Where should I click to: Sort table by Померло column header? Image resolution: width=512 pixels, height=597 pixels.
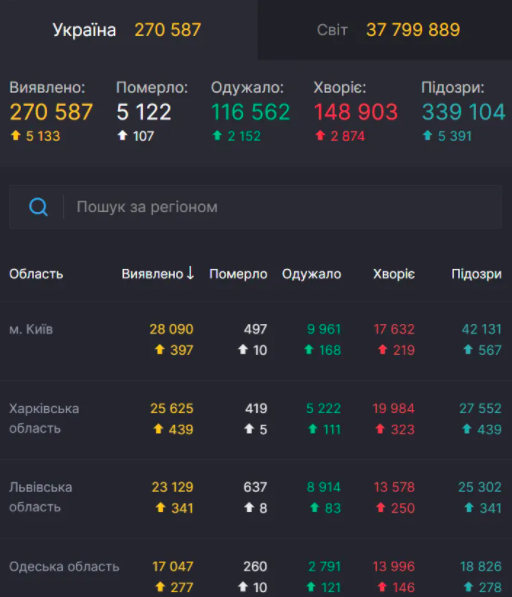point(238,274)
